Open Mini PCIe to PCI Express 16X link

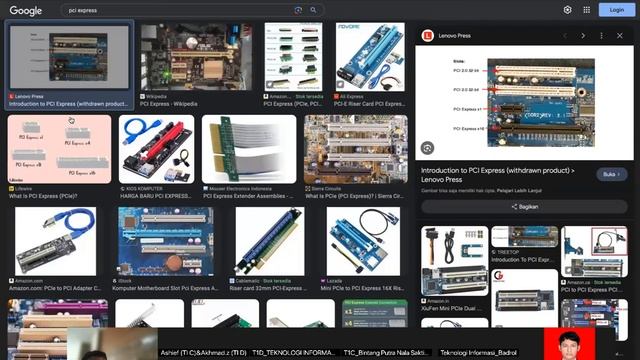362,289
